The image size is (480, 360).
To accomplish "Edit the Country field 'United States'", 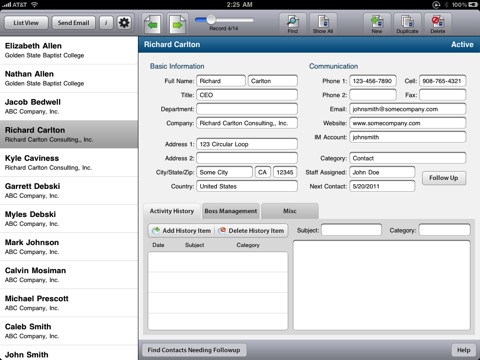I will tap(247, 186).
